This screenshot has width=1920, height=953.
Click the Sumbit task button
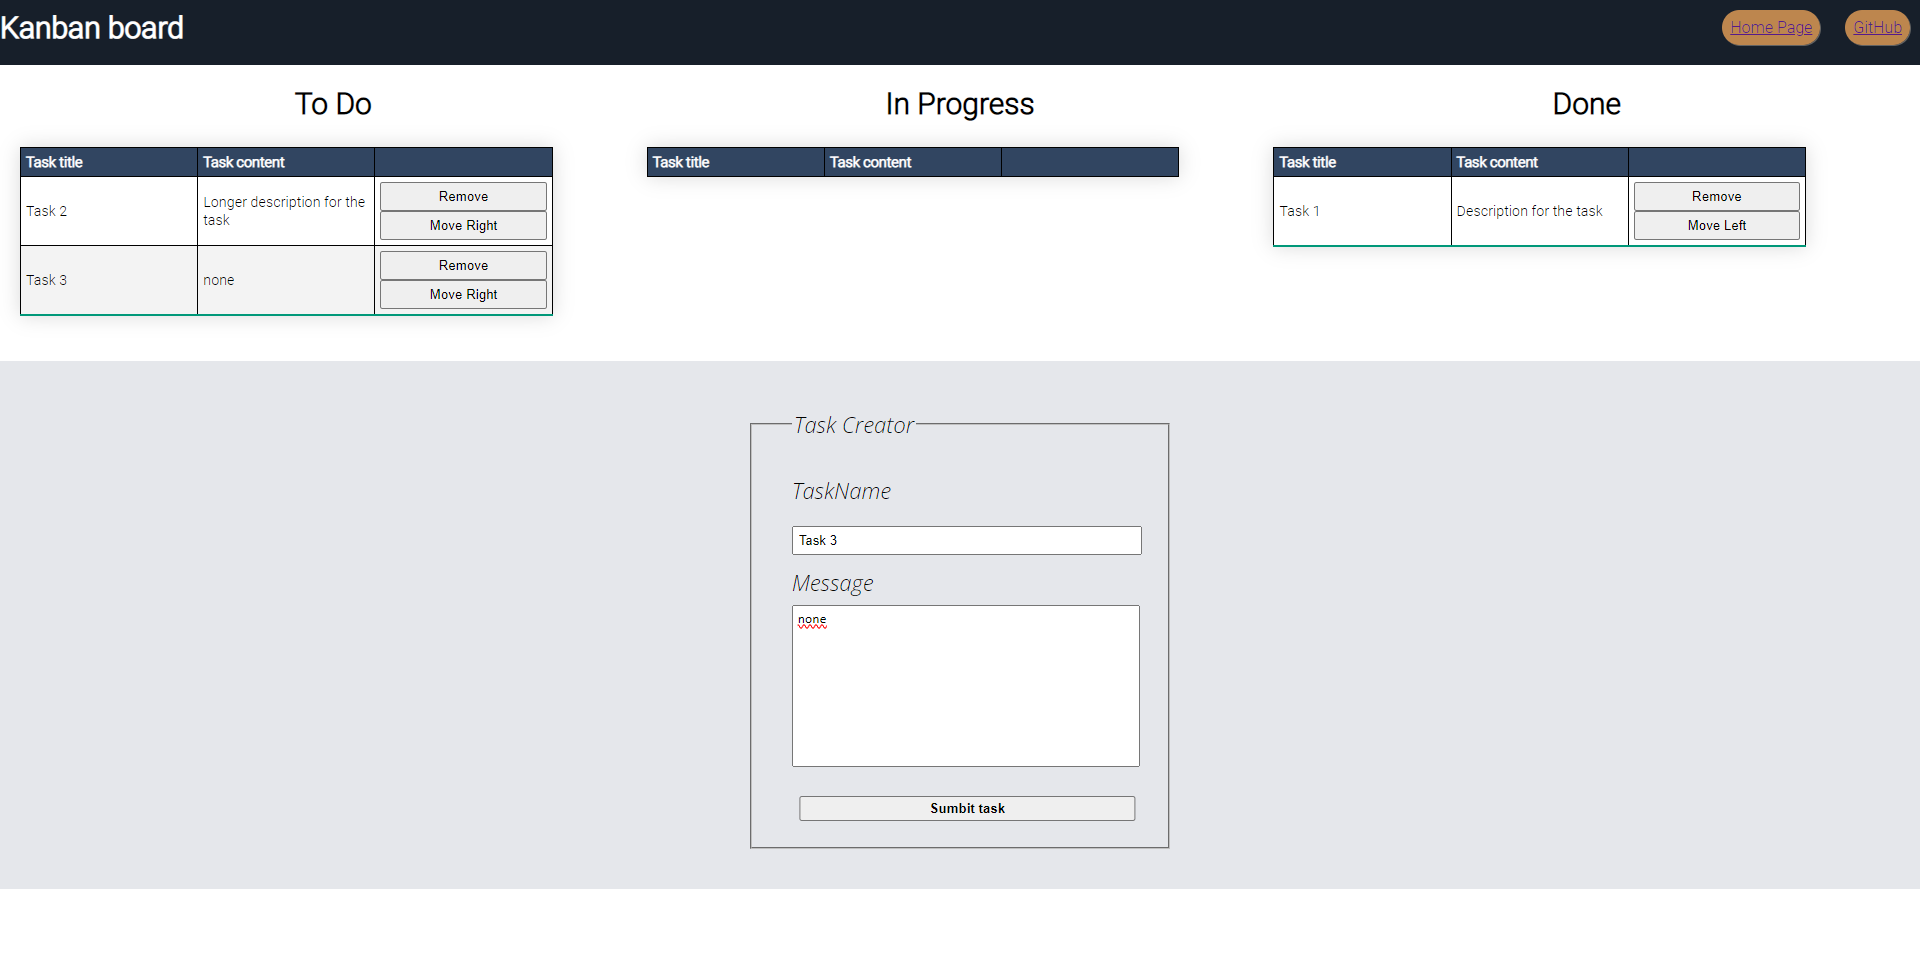coord(967,808)
